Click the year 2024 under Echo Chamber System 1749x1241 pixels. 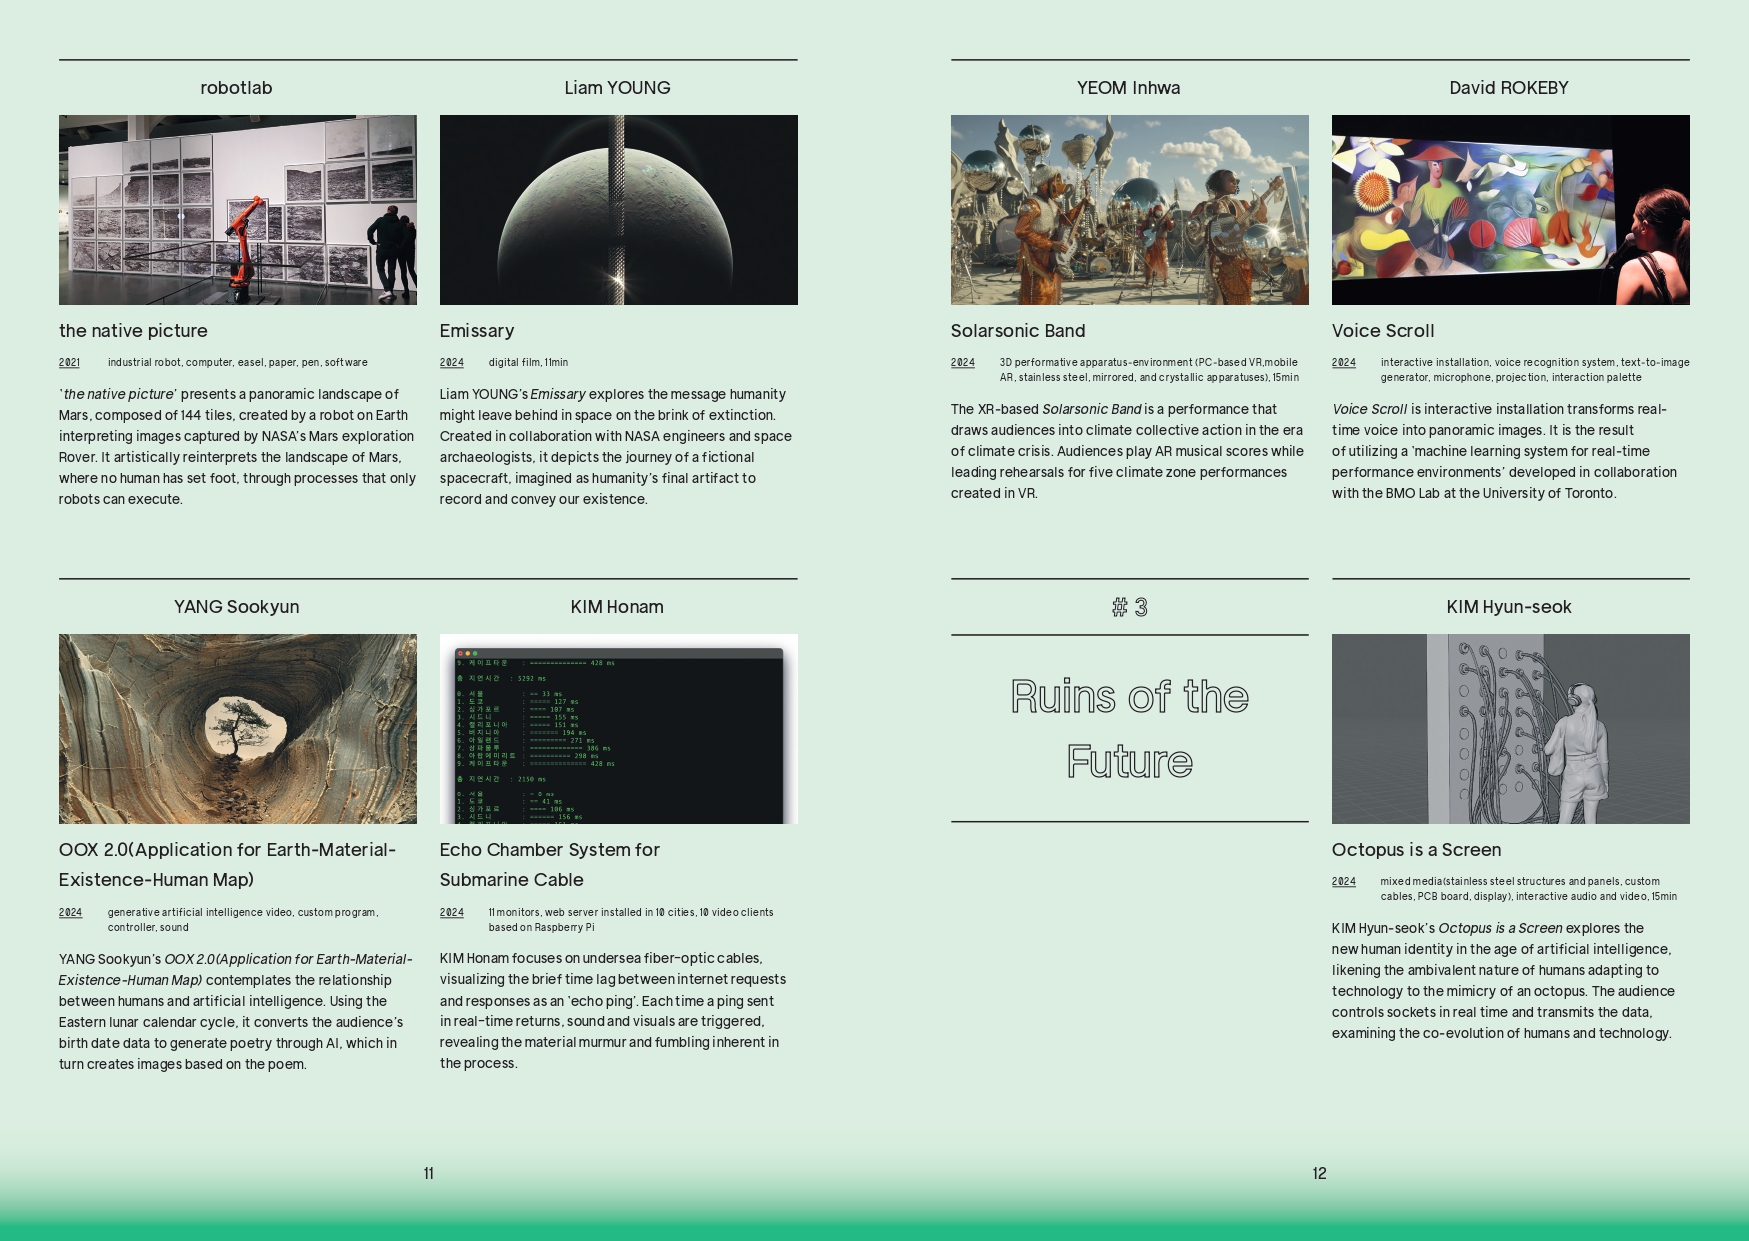[x=452, y=913]
